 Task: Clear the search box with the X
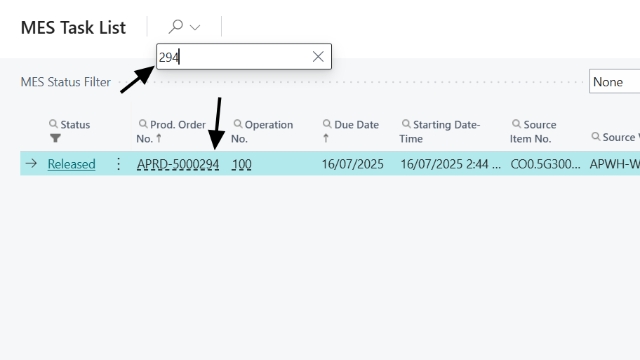pyautogui.click(x=318, y=56)
